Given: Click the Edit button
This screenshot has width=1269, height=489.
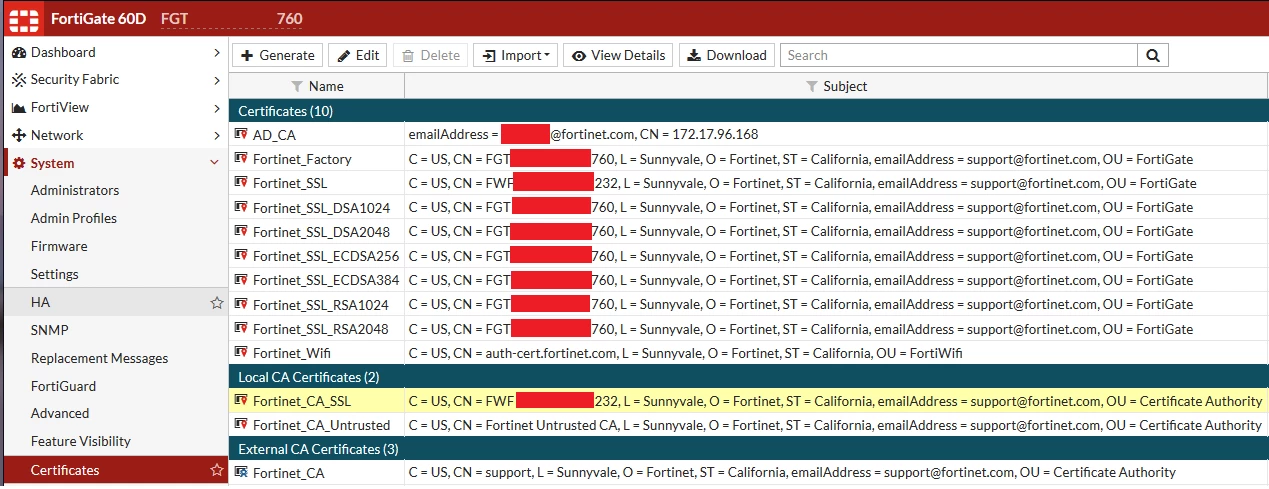Looking at the screenshot, I should tap(358, 55).
